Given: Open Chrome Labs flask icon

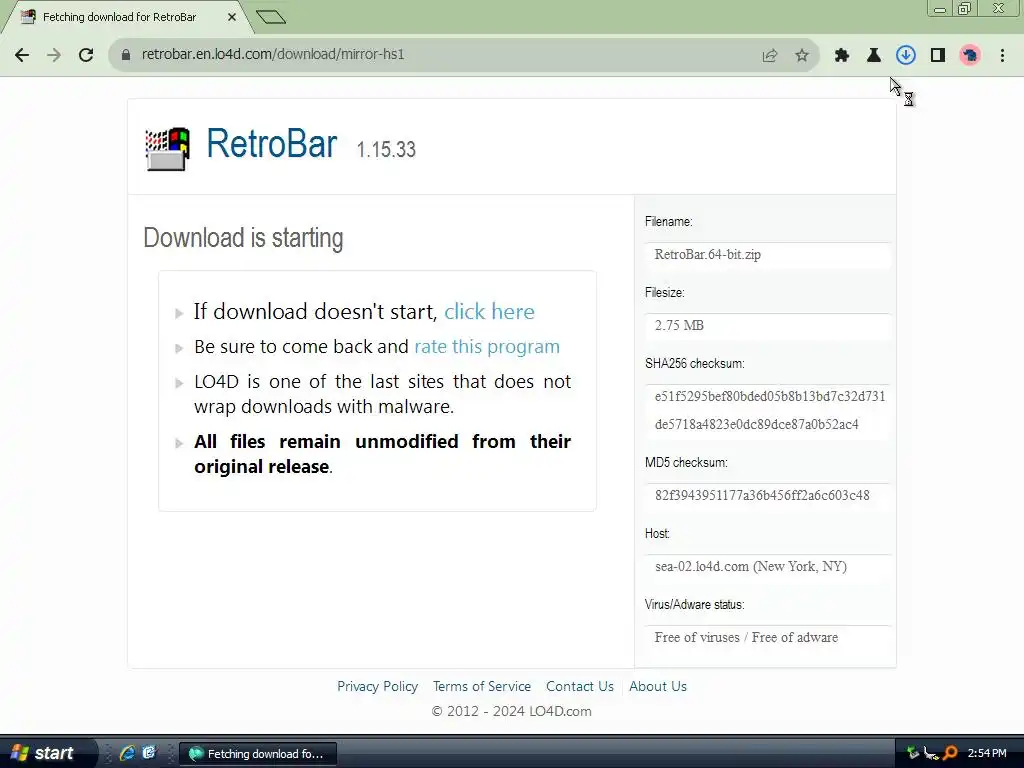Looking at the screenshot, I should 874,56.
